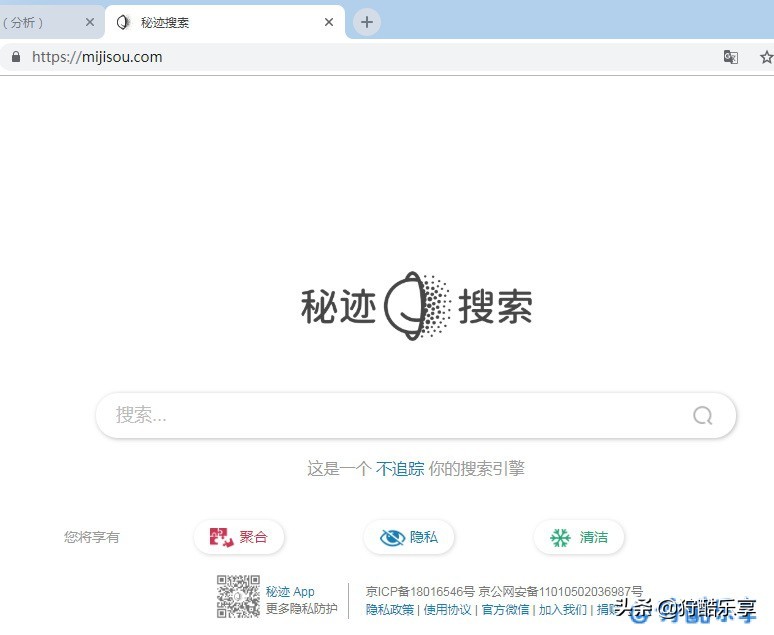Close the 秘迹搜索 tab
This screenshot has width=774, height=635.
click(329, 22)
